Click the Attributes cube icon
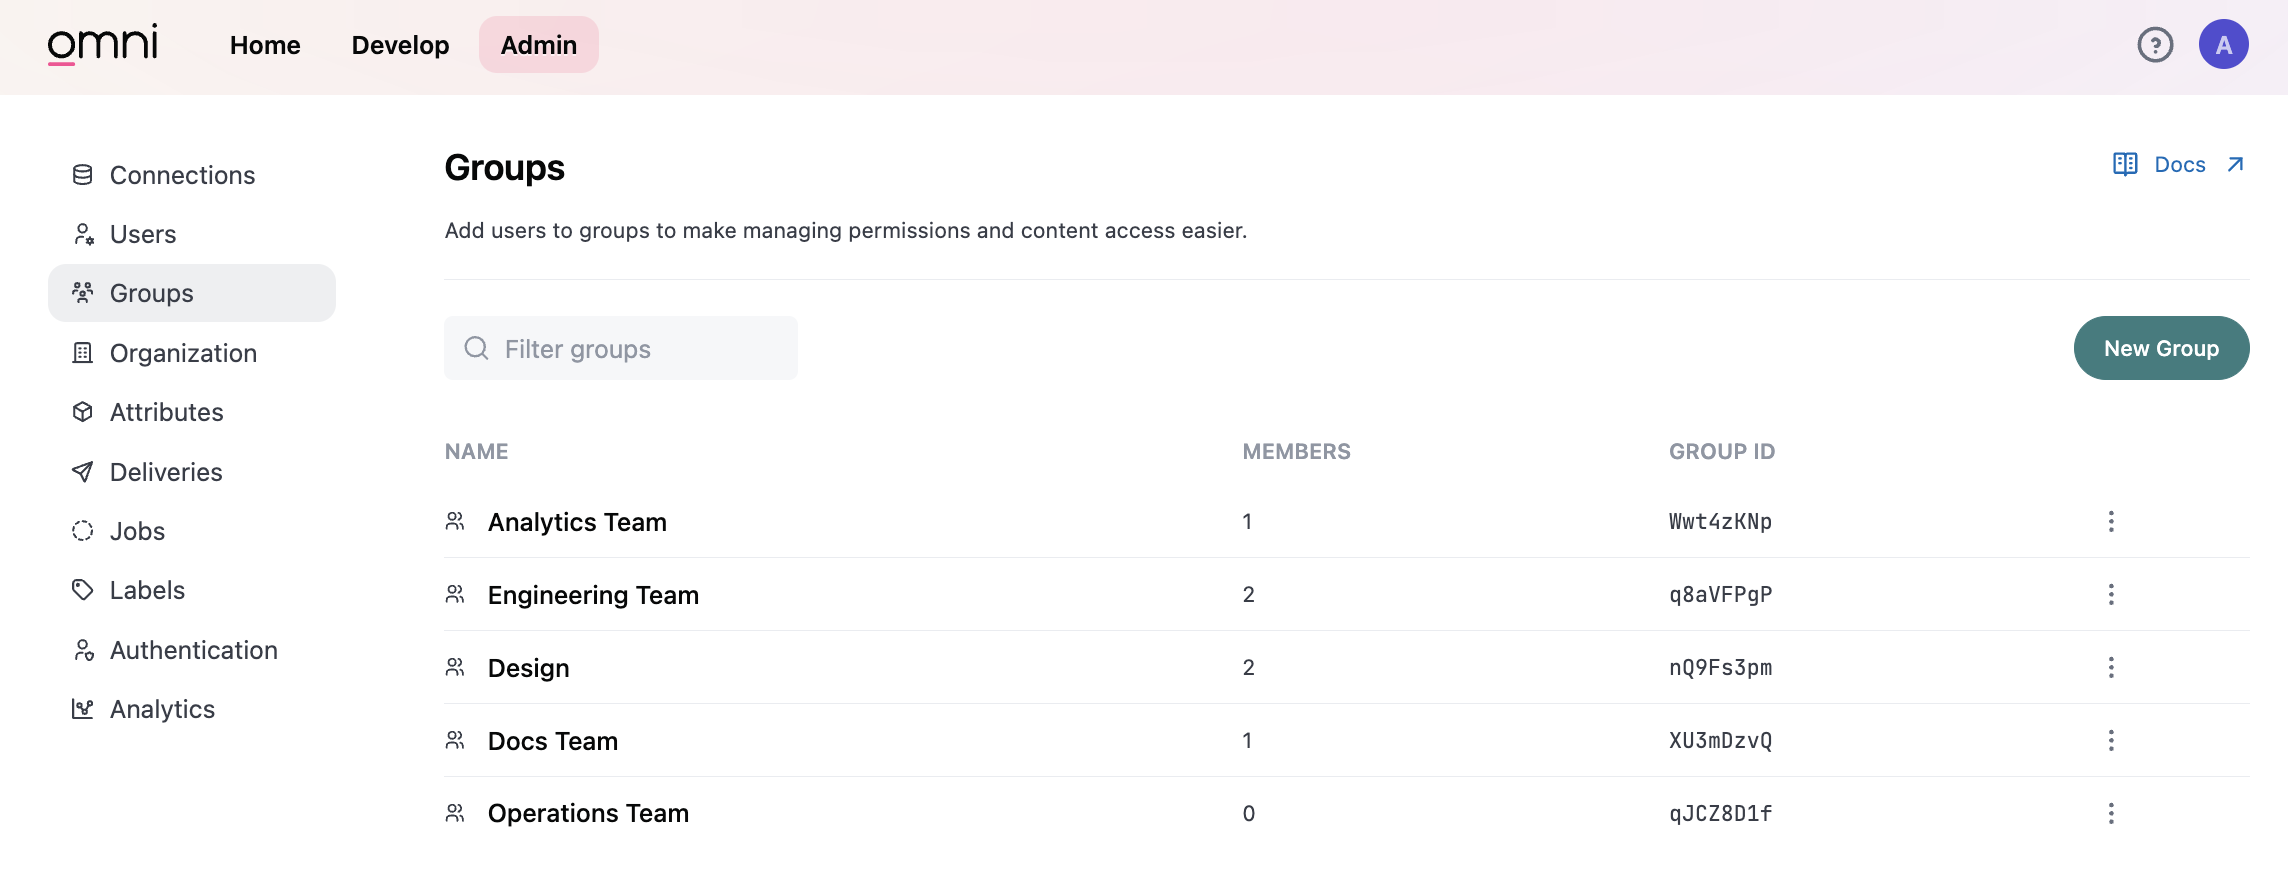The height and width of the screenshot is (896, 2288). pyautogui.click(x=83, y=412)
